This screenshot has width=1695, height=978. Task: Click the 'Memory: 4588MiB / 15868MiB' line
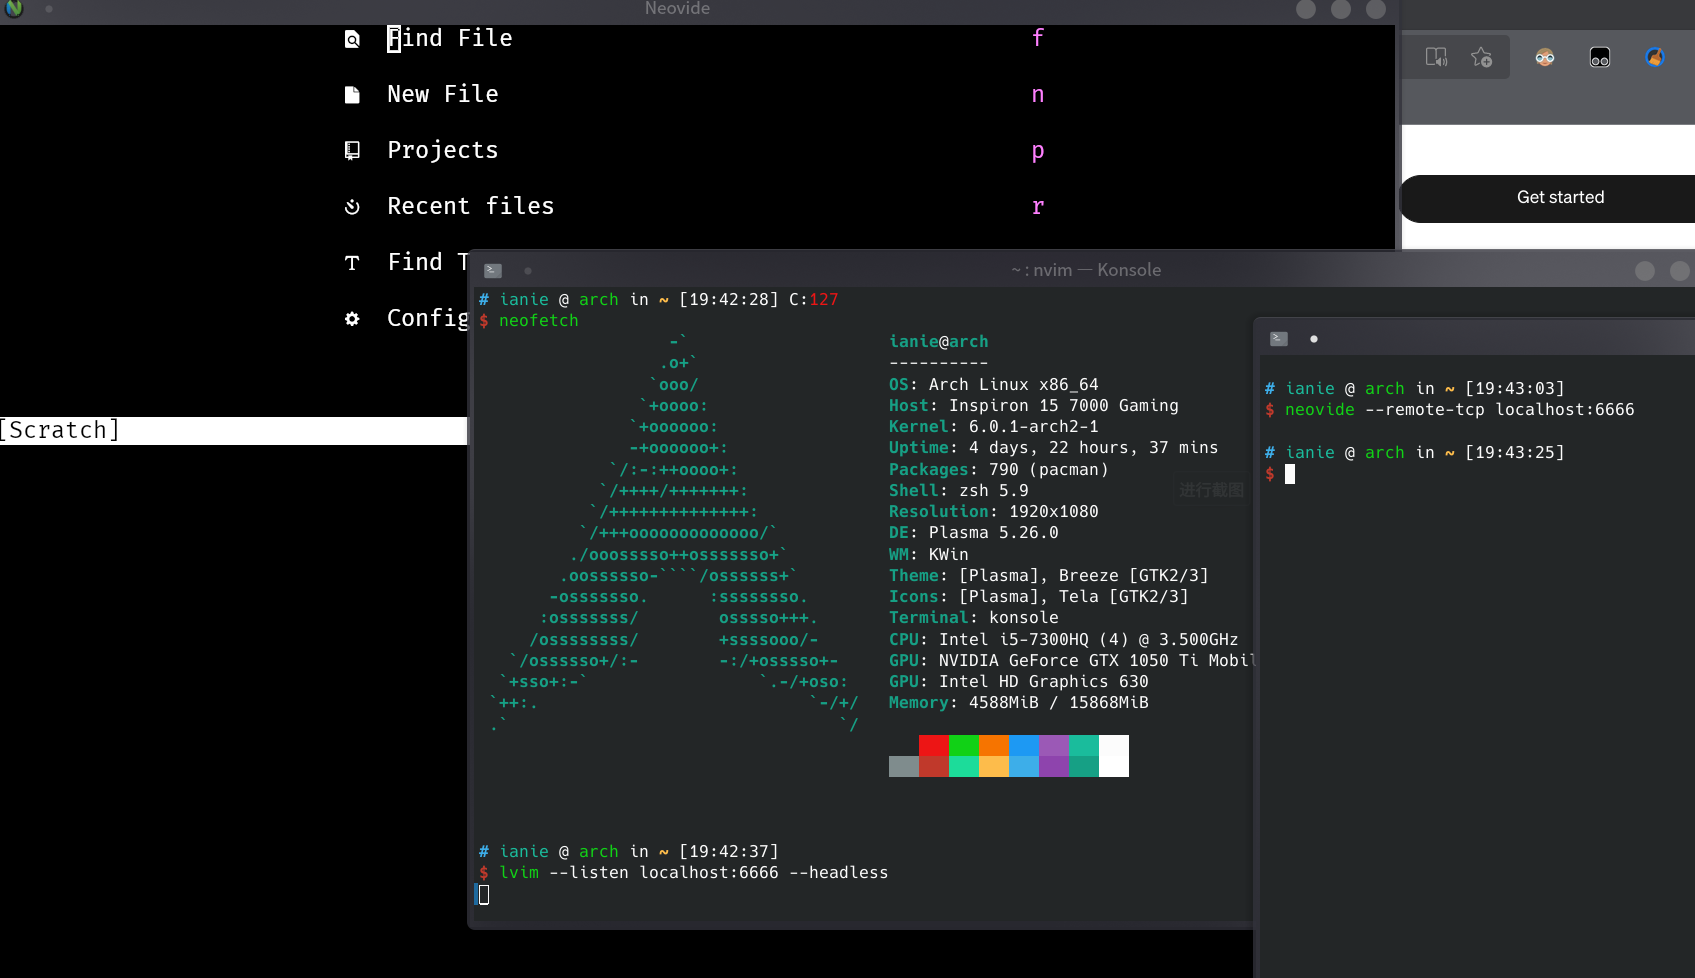pyautogui.click(x=1019, y=702)
